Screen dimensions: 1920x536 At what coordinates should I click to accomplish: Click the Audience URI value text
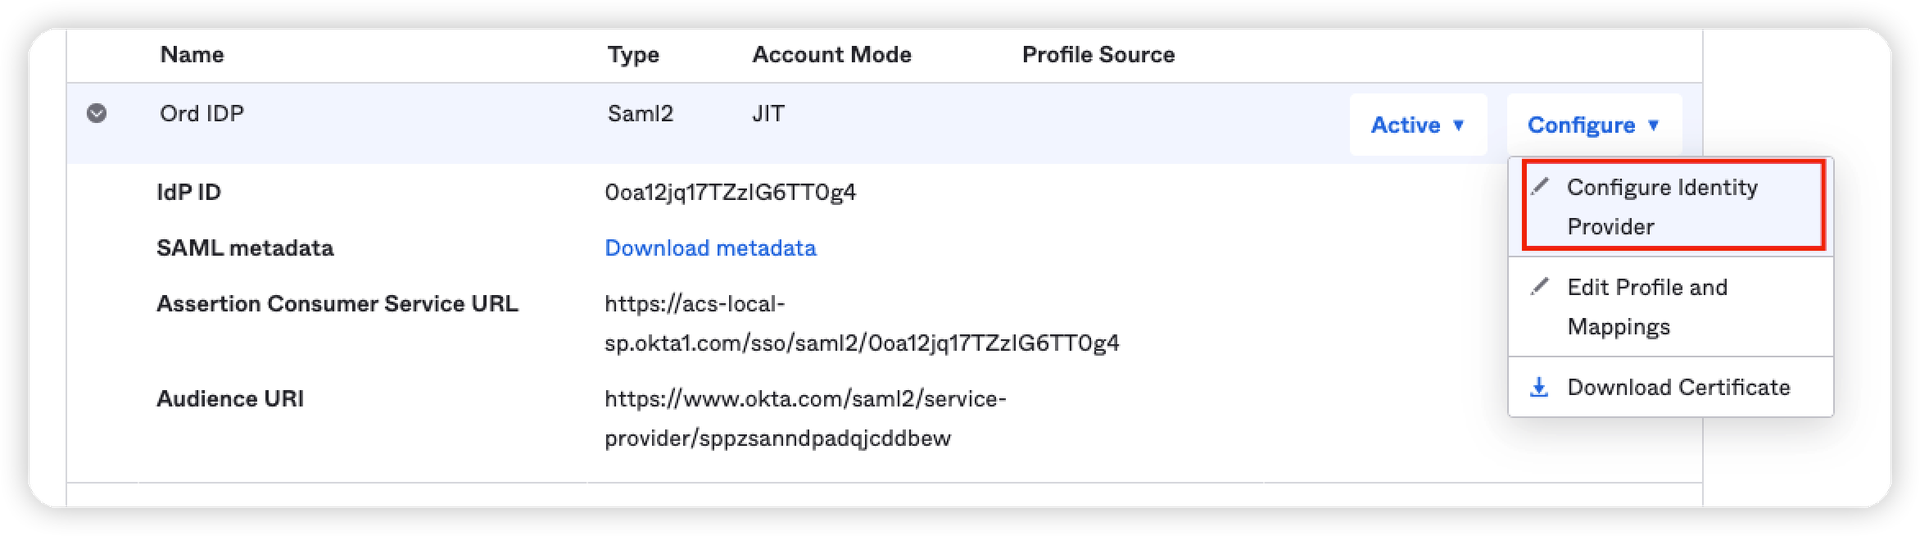pyautogui.click(x=805, y=418)
